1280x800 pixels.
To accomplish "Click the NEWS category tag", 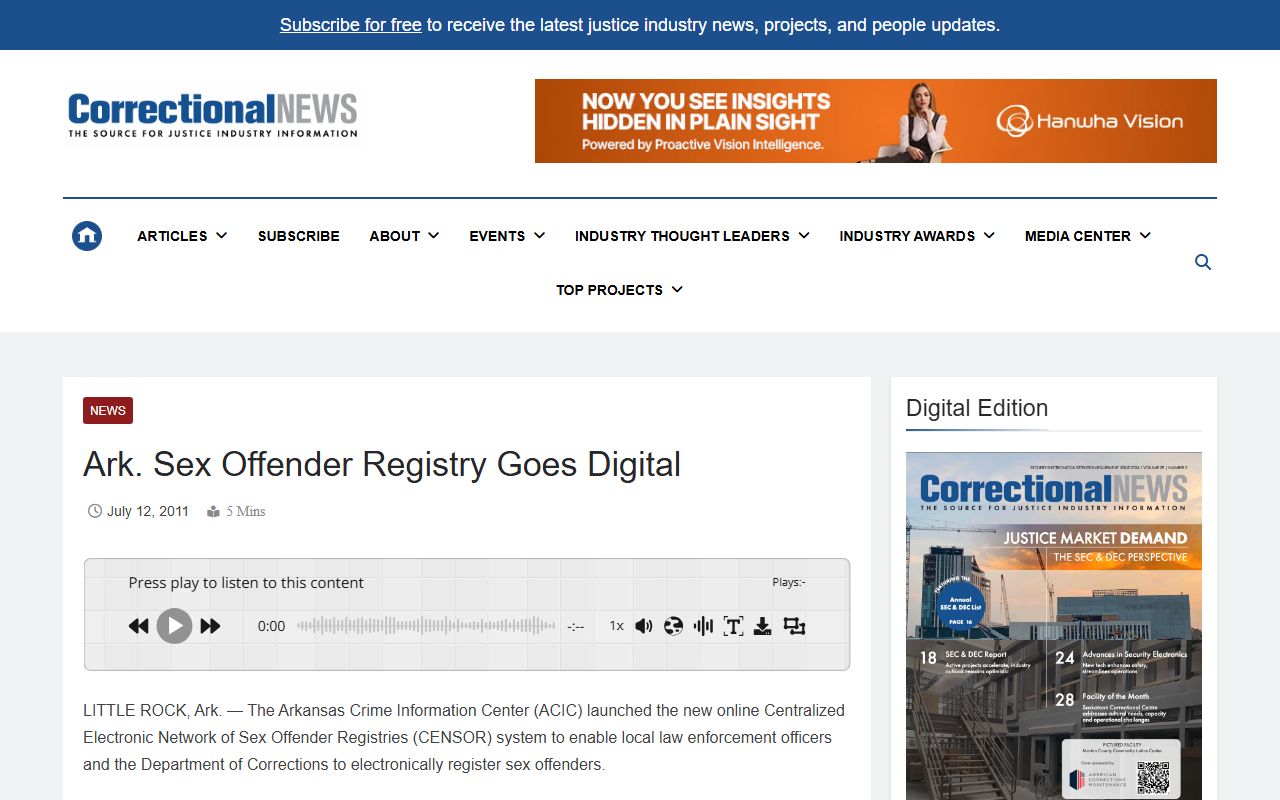I will 108,411.
